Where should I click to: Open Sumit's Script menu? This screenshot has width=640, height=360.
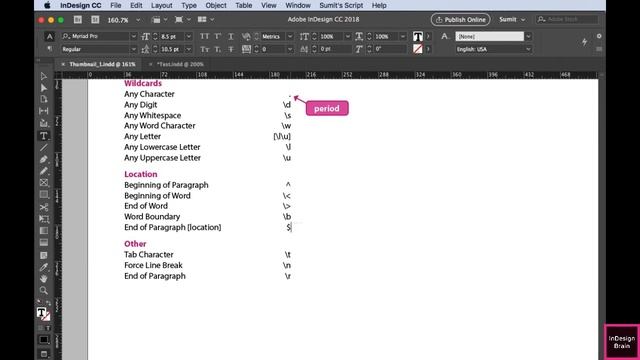point(341,5)
